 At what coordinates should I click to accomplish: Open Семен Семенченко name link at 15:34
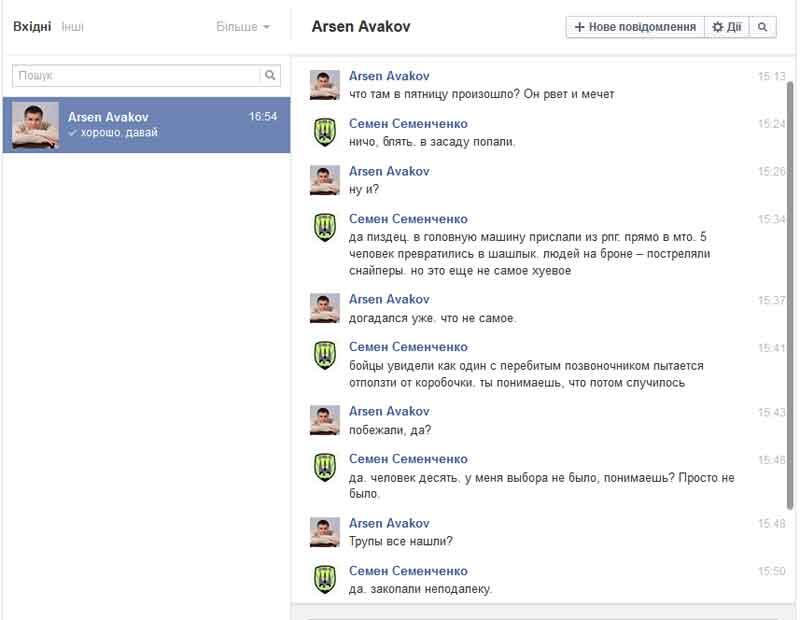coord(408,219)
